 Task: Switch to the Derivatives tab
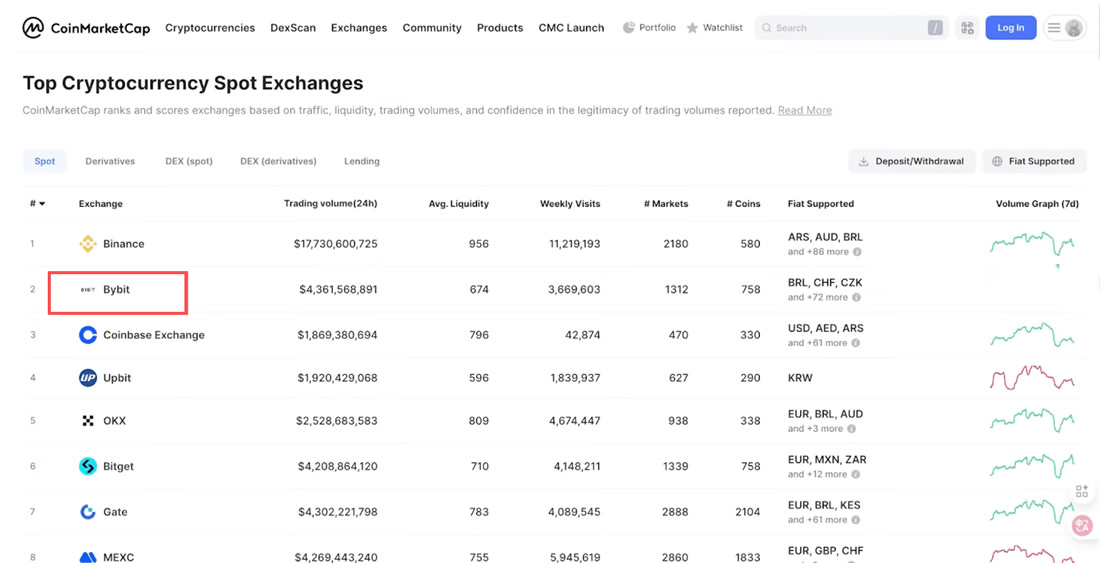110,161
